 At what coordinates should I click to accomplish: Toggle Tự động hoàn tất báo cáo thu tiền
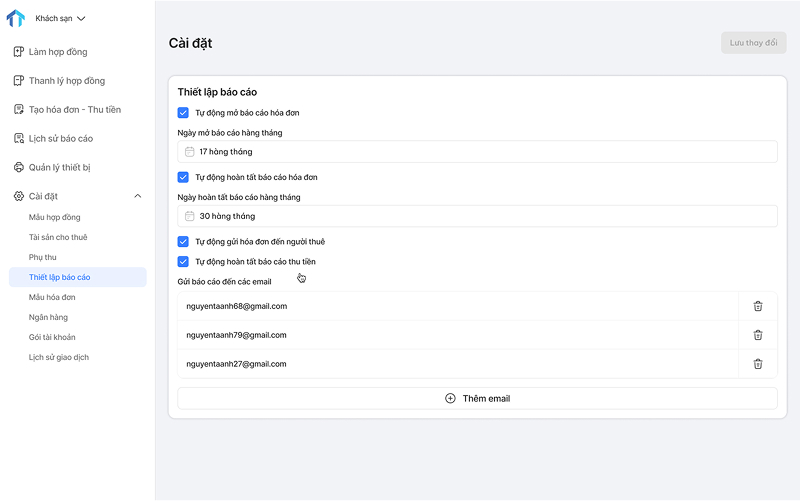pyautogui.click(x=183, y=261)
